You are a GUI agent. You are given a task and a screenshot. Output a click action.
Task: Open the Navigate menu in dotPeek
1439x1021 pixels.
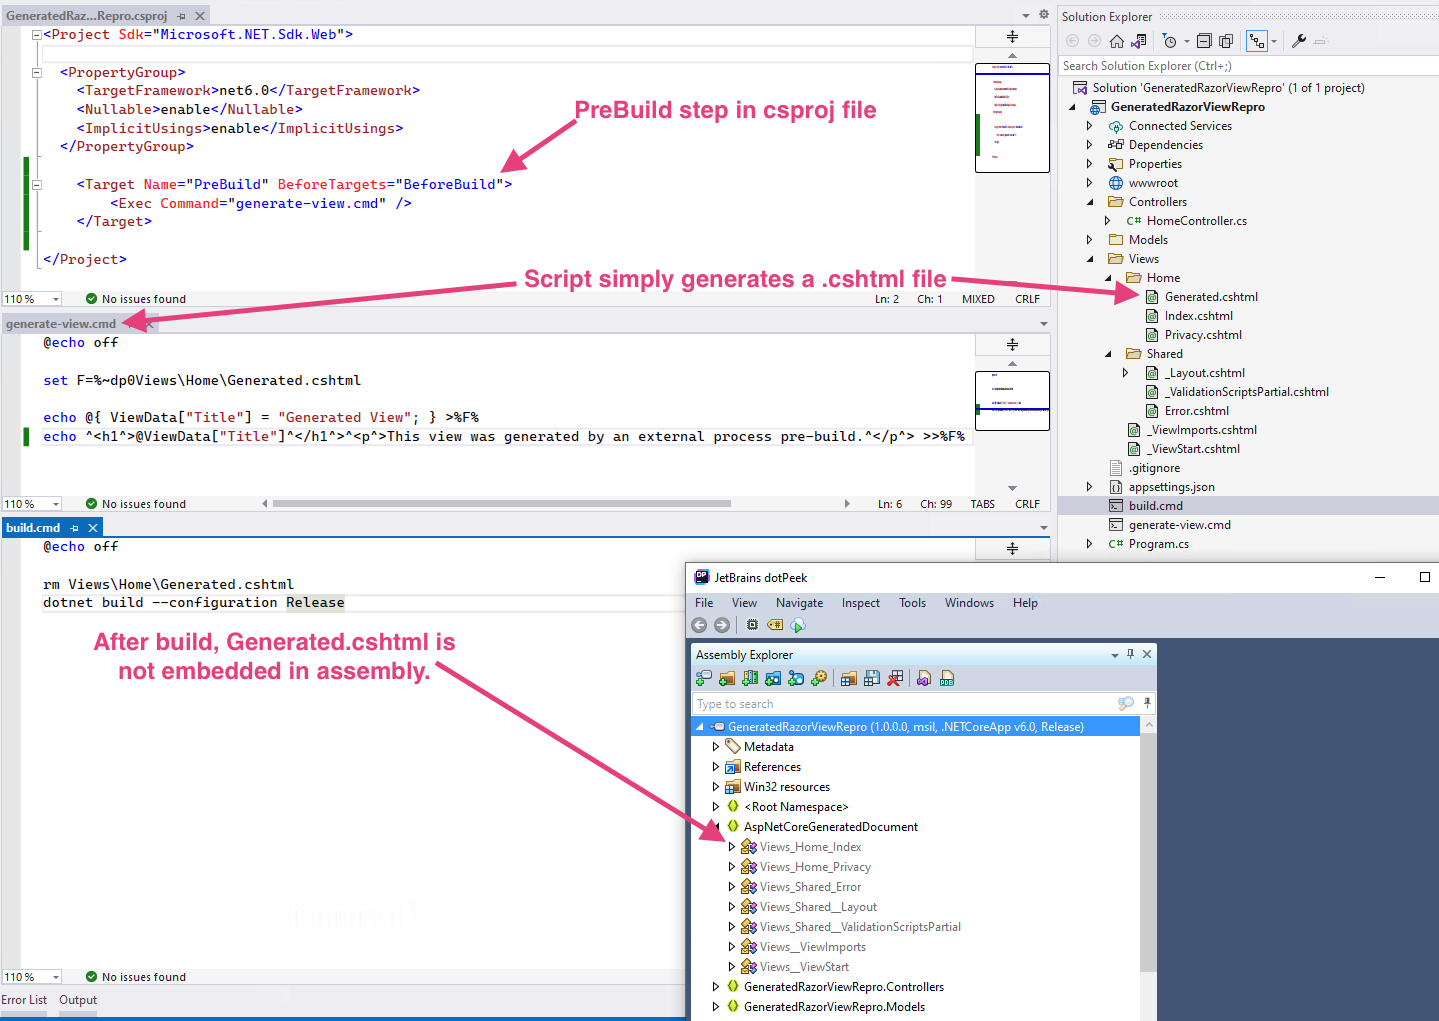pos(799,602)
